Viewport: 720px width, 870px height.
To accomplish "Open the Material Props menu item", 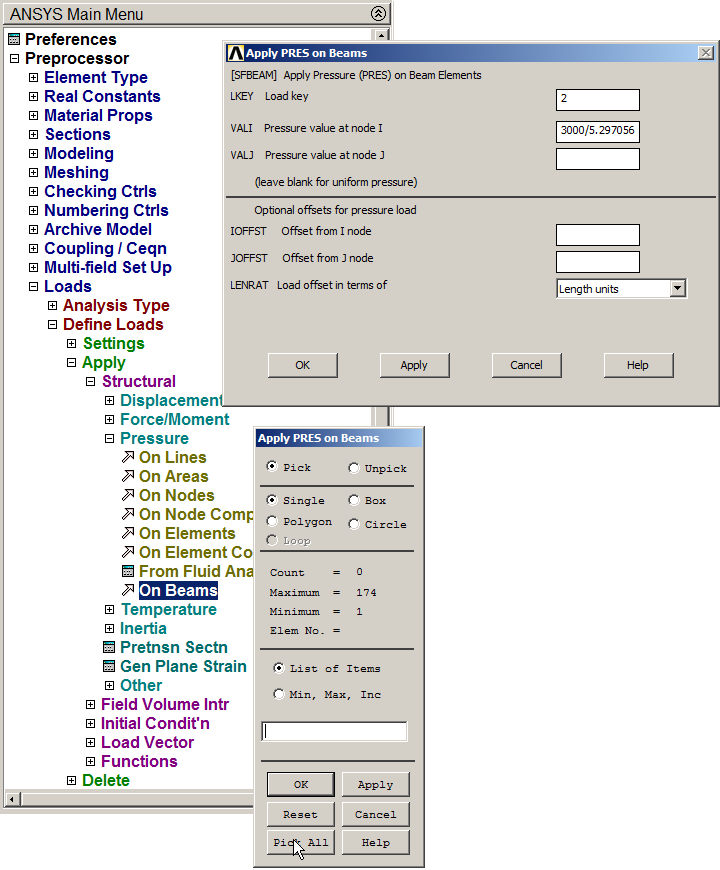I will pyautogui.click(x=98, y=116).
